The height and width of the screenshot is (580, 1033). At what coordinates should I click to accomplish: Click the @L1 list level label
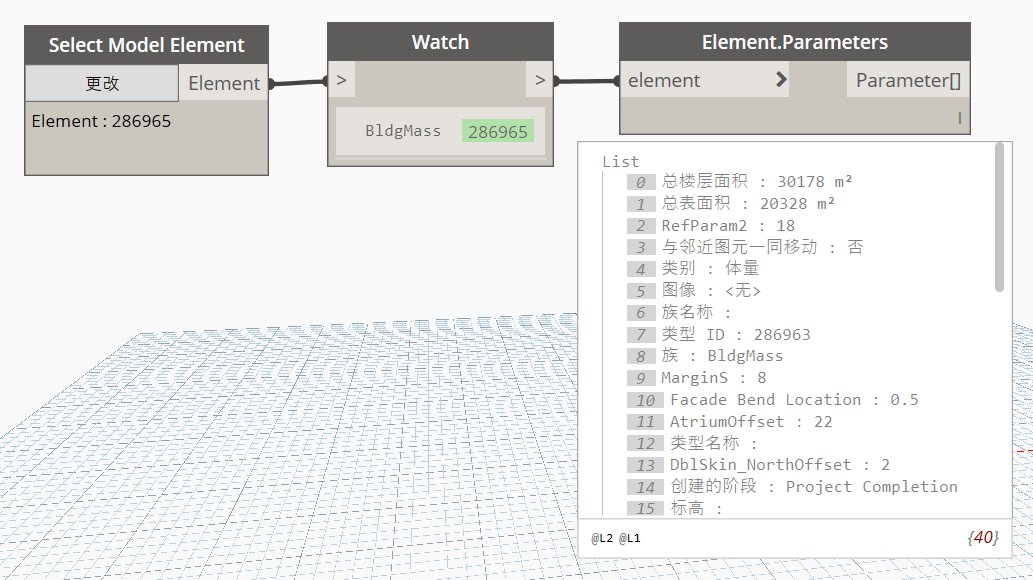(629, 538)
